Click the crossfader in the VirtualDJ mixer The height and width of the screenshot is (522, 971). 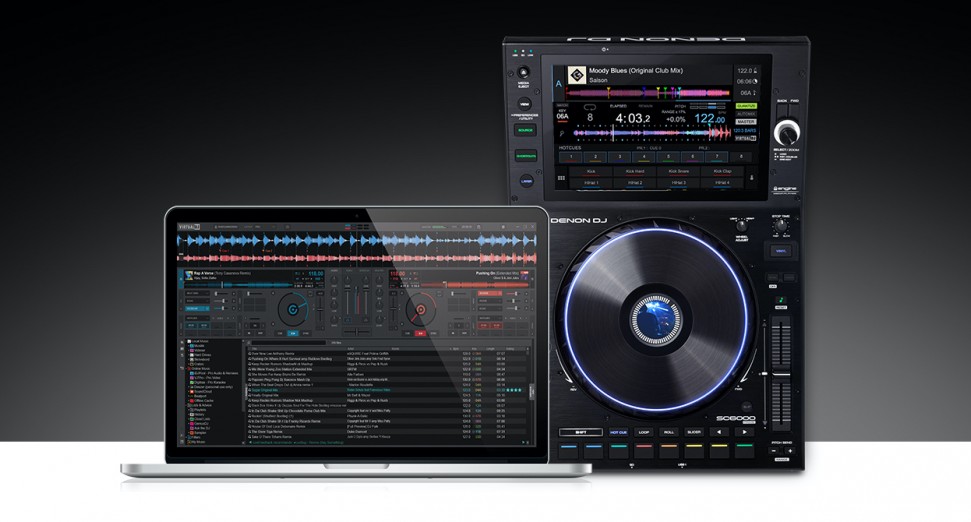tap(357, 333)
